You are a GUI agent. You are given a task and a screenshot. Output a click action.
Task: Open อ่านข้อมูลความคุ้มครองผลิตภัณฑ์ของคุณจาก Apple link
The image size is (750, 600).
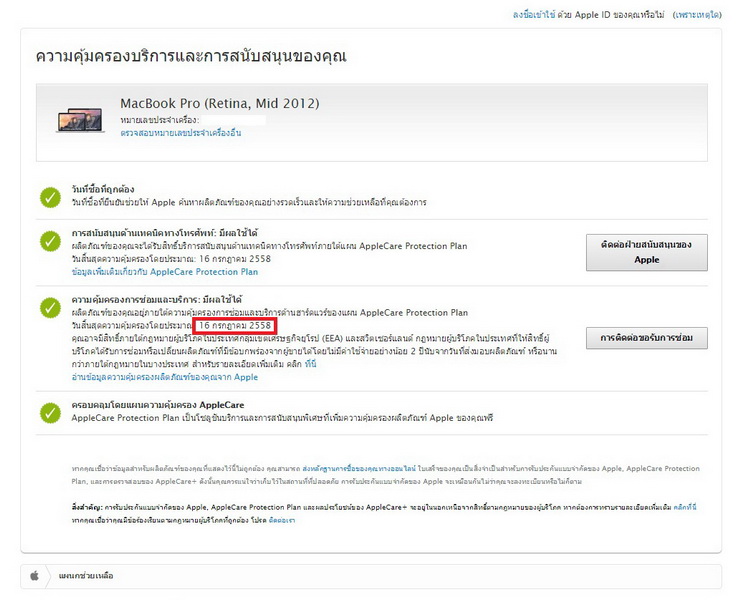[165, 377]
